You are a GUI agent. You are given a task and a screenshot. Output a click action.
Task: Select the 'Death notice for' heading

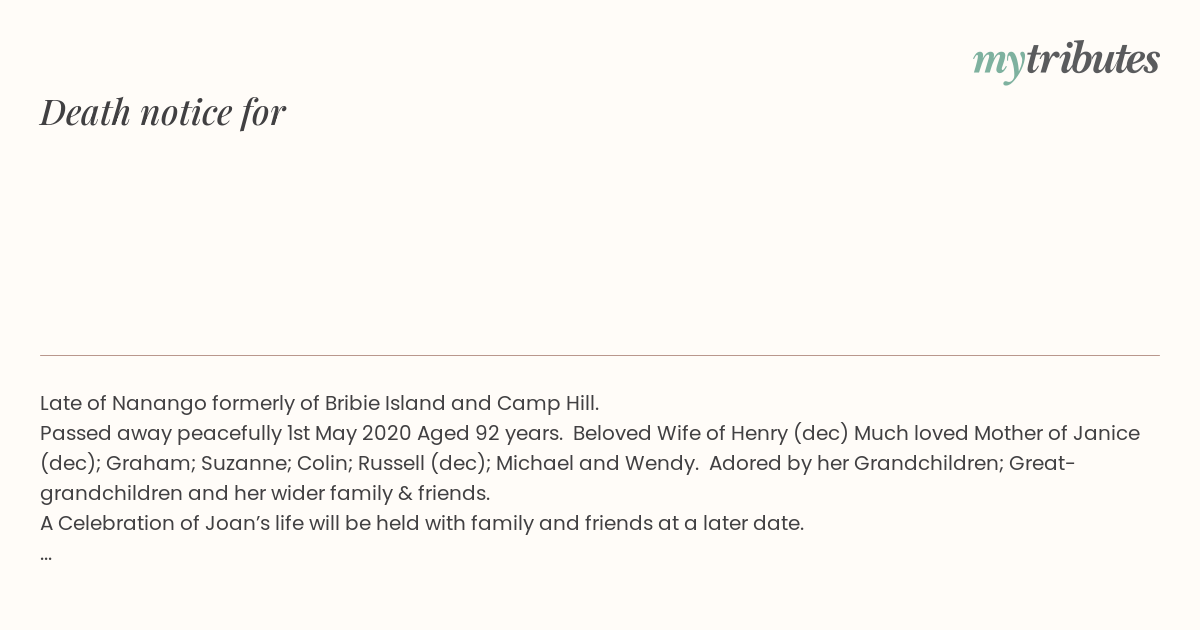pyautogui.click(x=163, y=112)
